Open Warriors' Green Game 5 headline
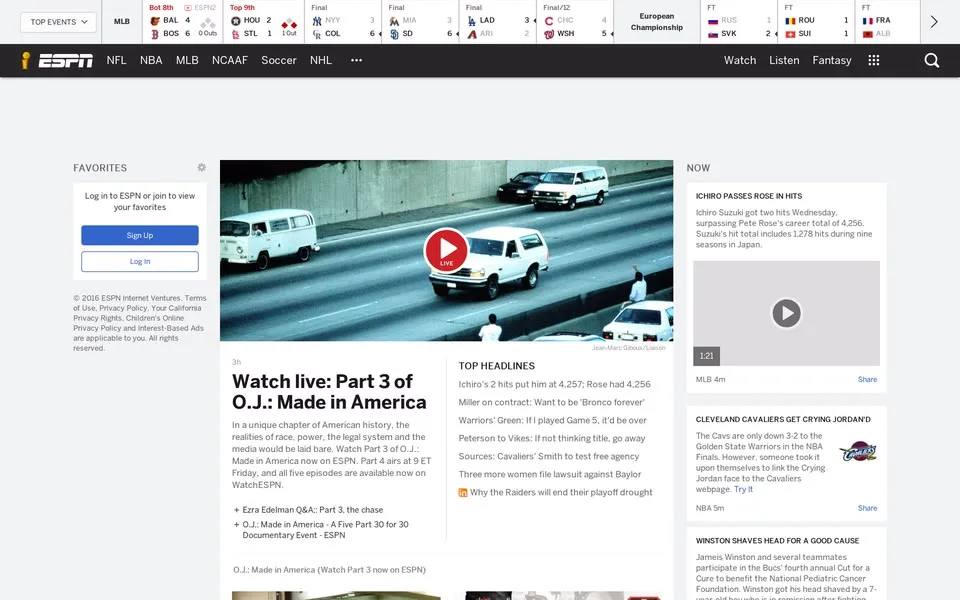Screen dimensions: 960x600 point(552,421)
